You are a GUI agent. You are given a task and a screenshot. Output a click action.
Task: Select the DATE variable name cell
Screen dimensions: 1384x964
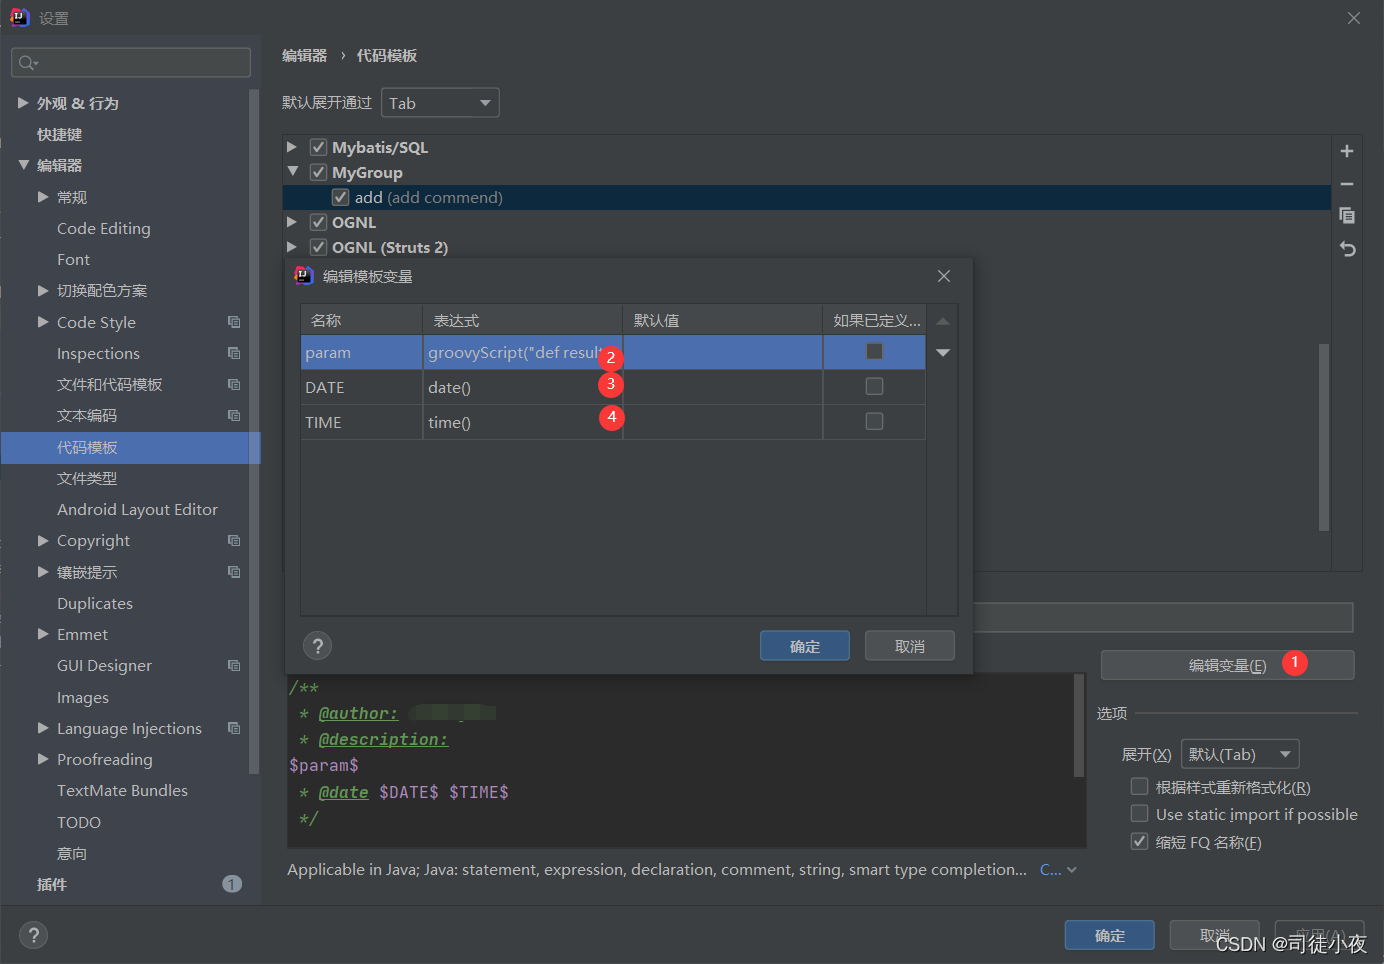coord(362,387)
